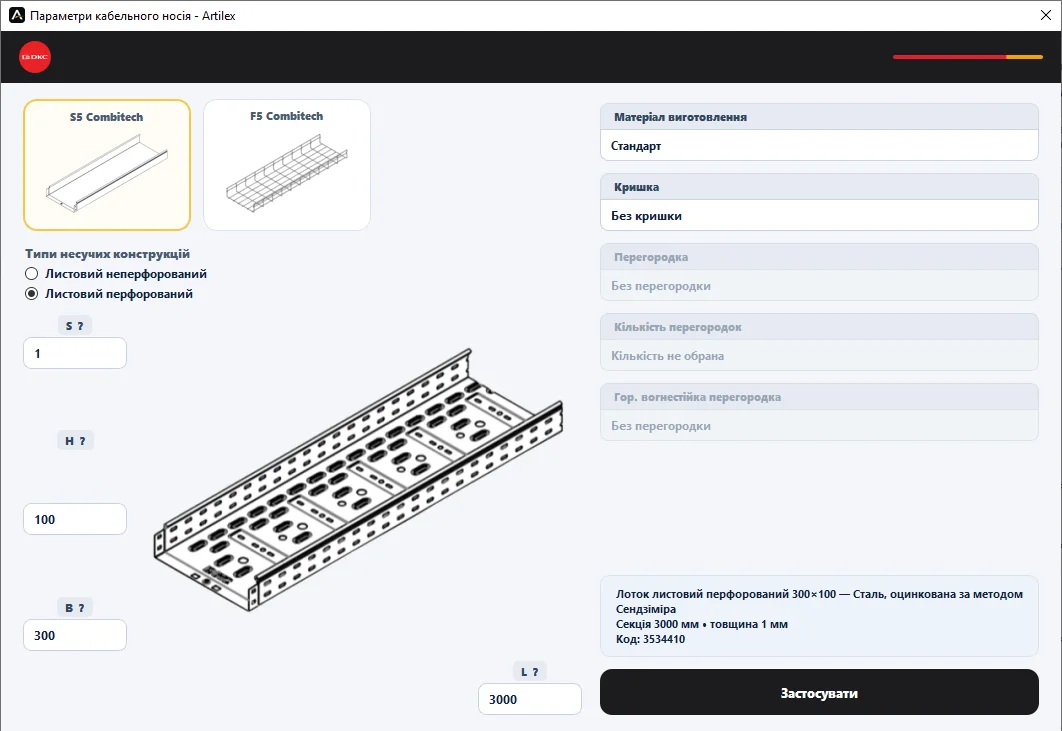Click the Секція 3000 мм thickness line
Image resolution: width=1062 pixels, height=731 pixels.
702,624
